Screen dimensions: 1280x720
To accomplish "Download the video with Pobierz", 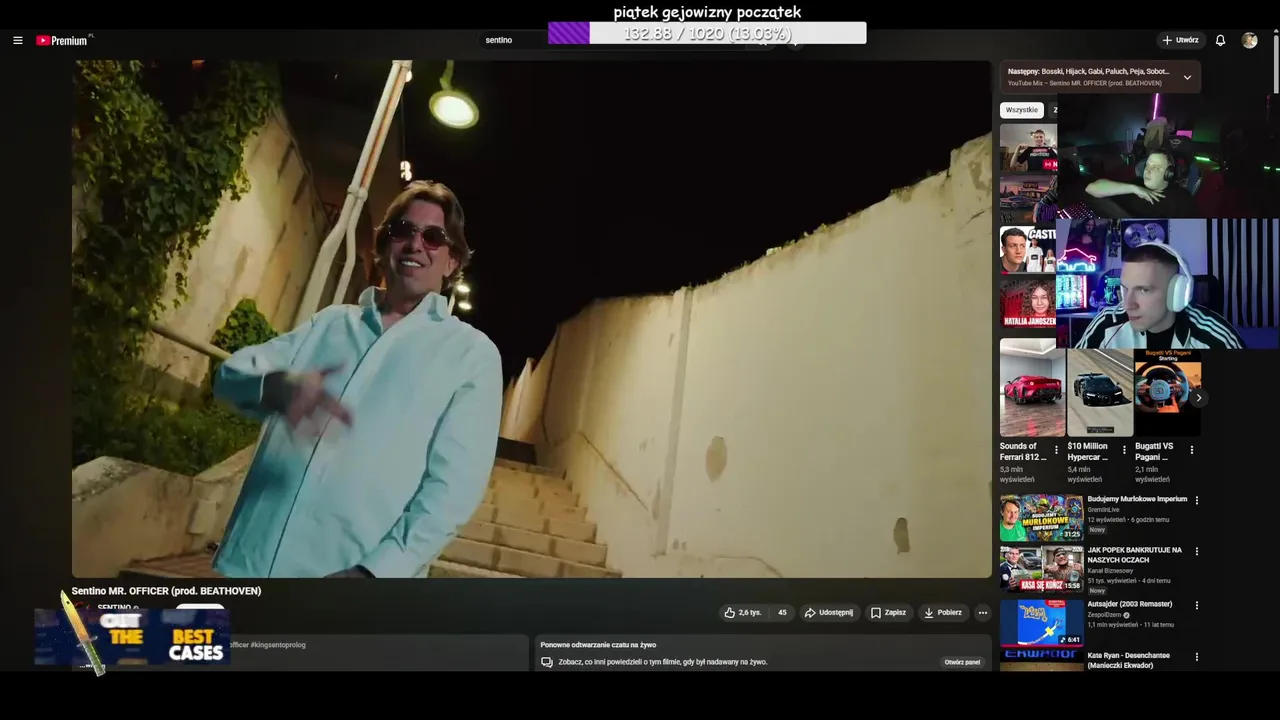I will coord(942,612).
